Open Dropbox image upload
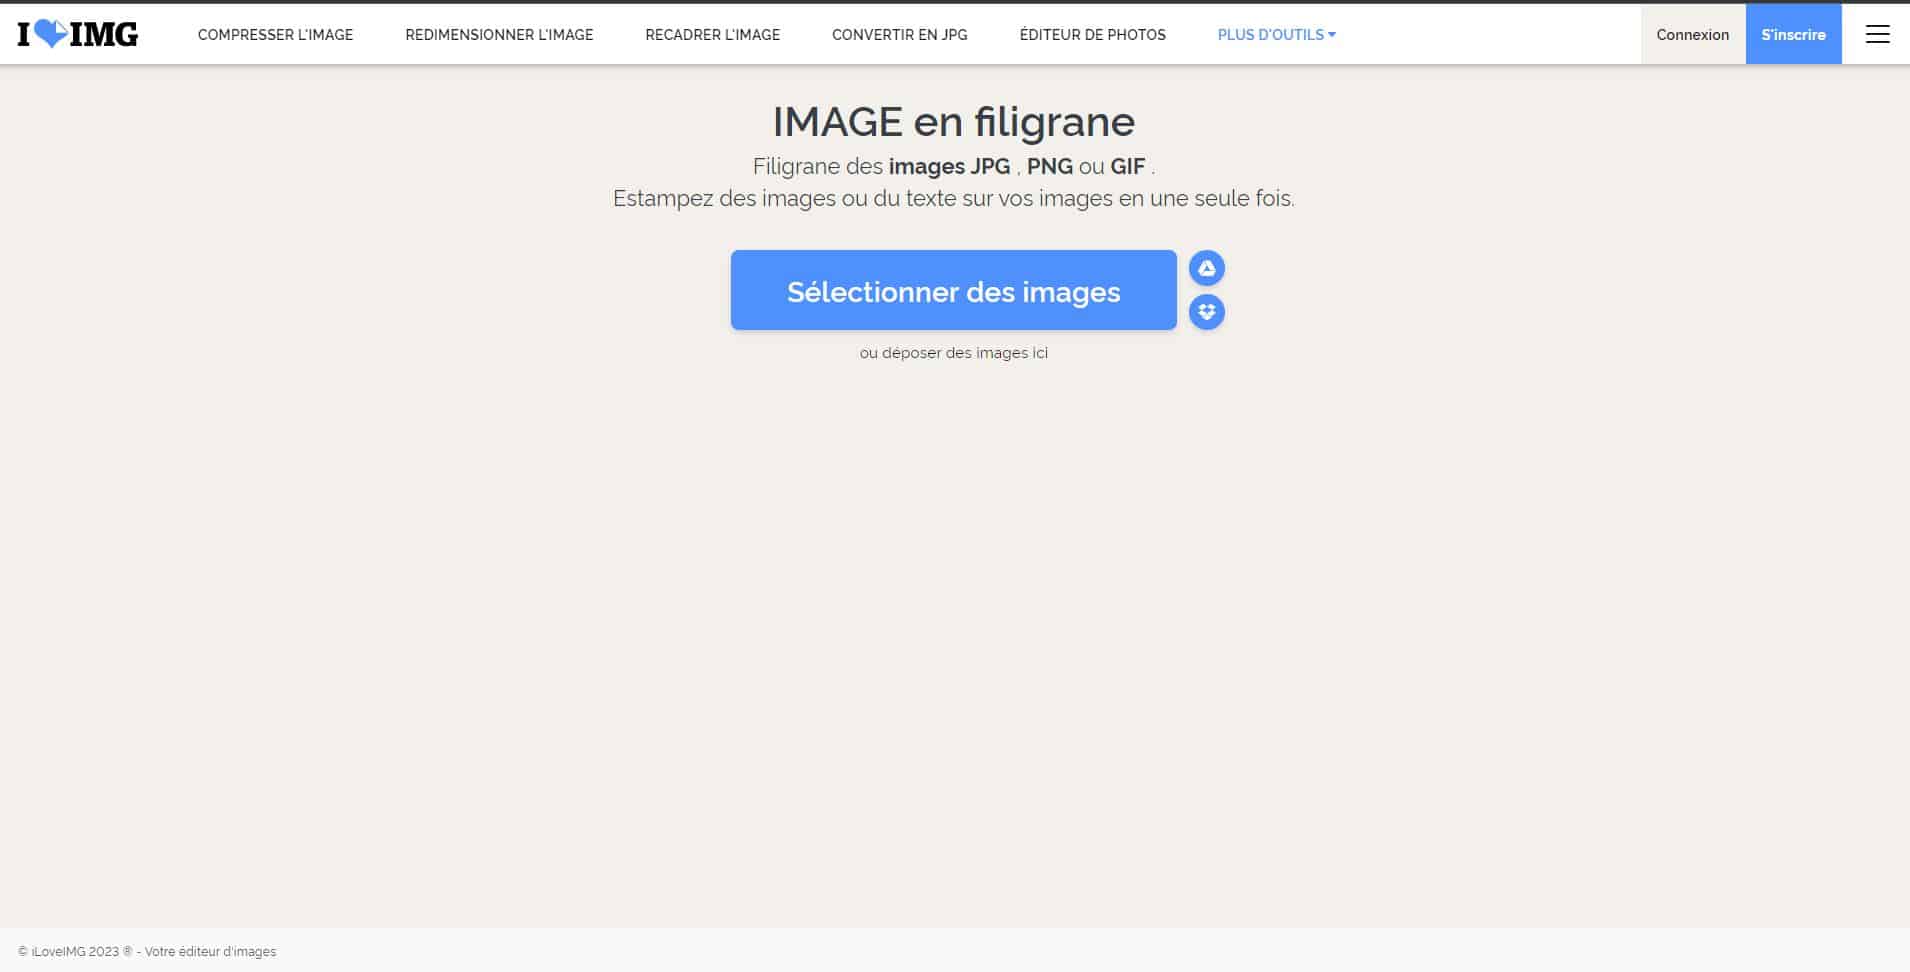The height and width of the screenshot is (972, 1910). click(x=1207, y=312)
